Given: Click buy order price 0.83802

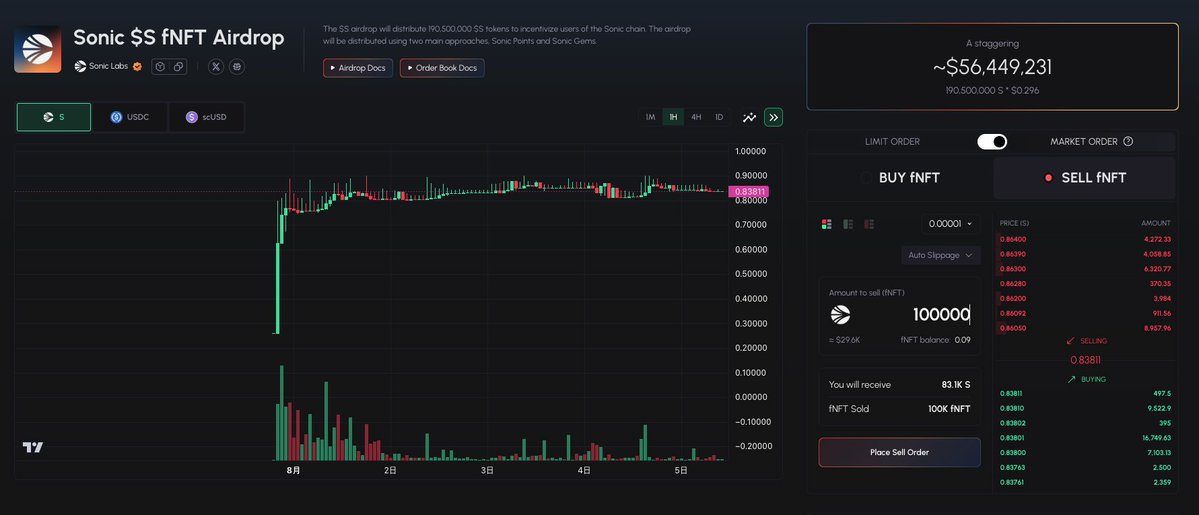Looking at the screenshot, I should coord(1012,423).
